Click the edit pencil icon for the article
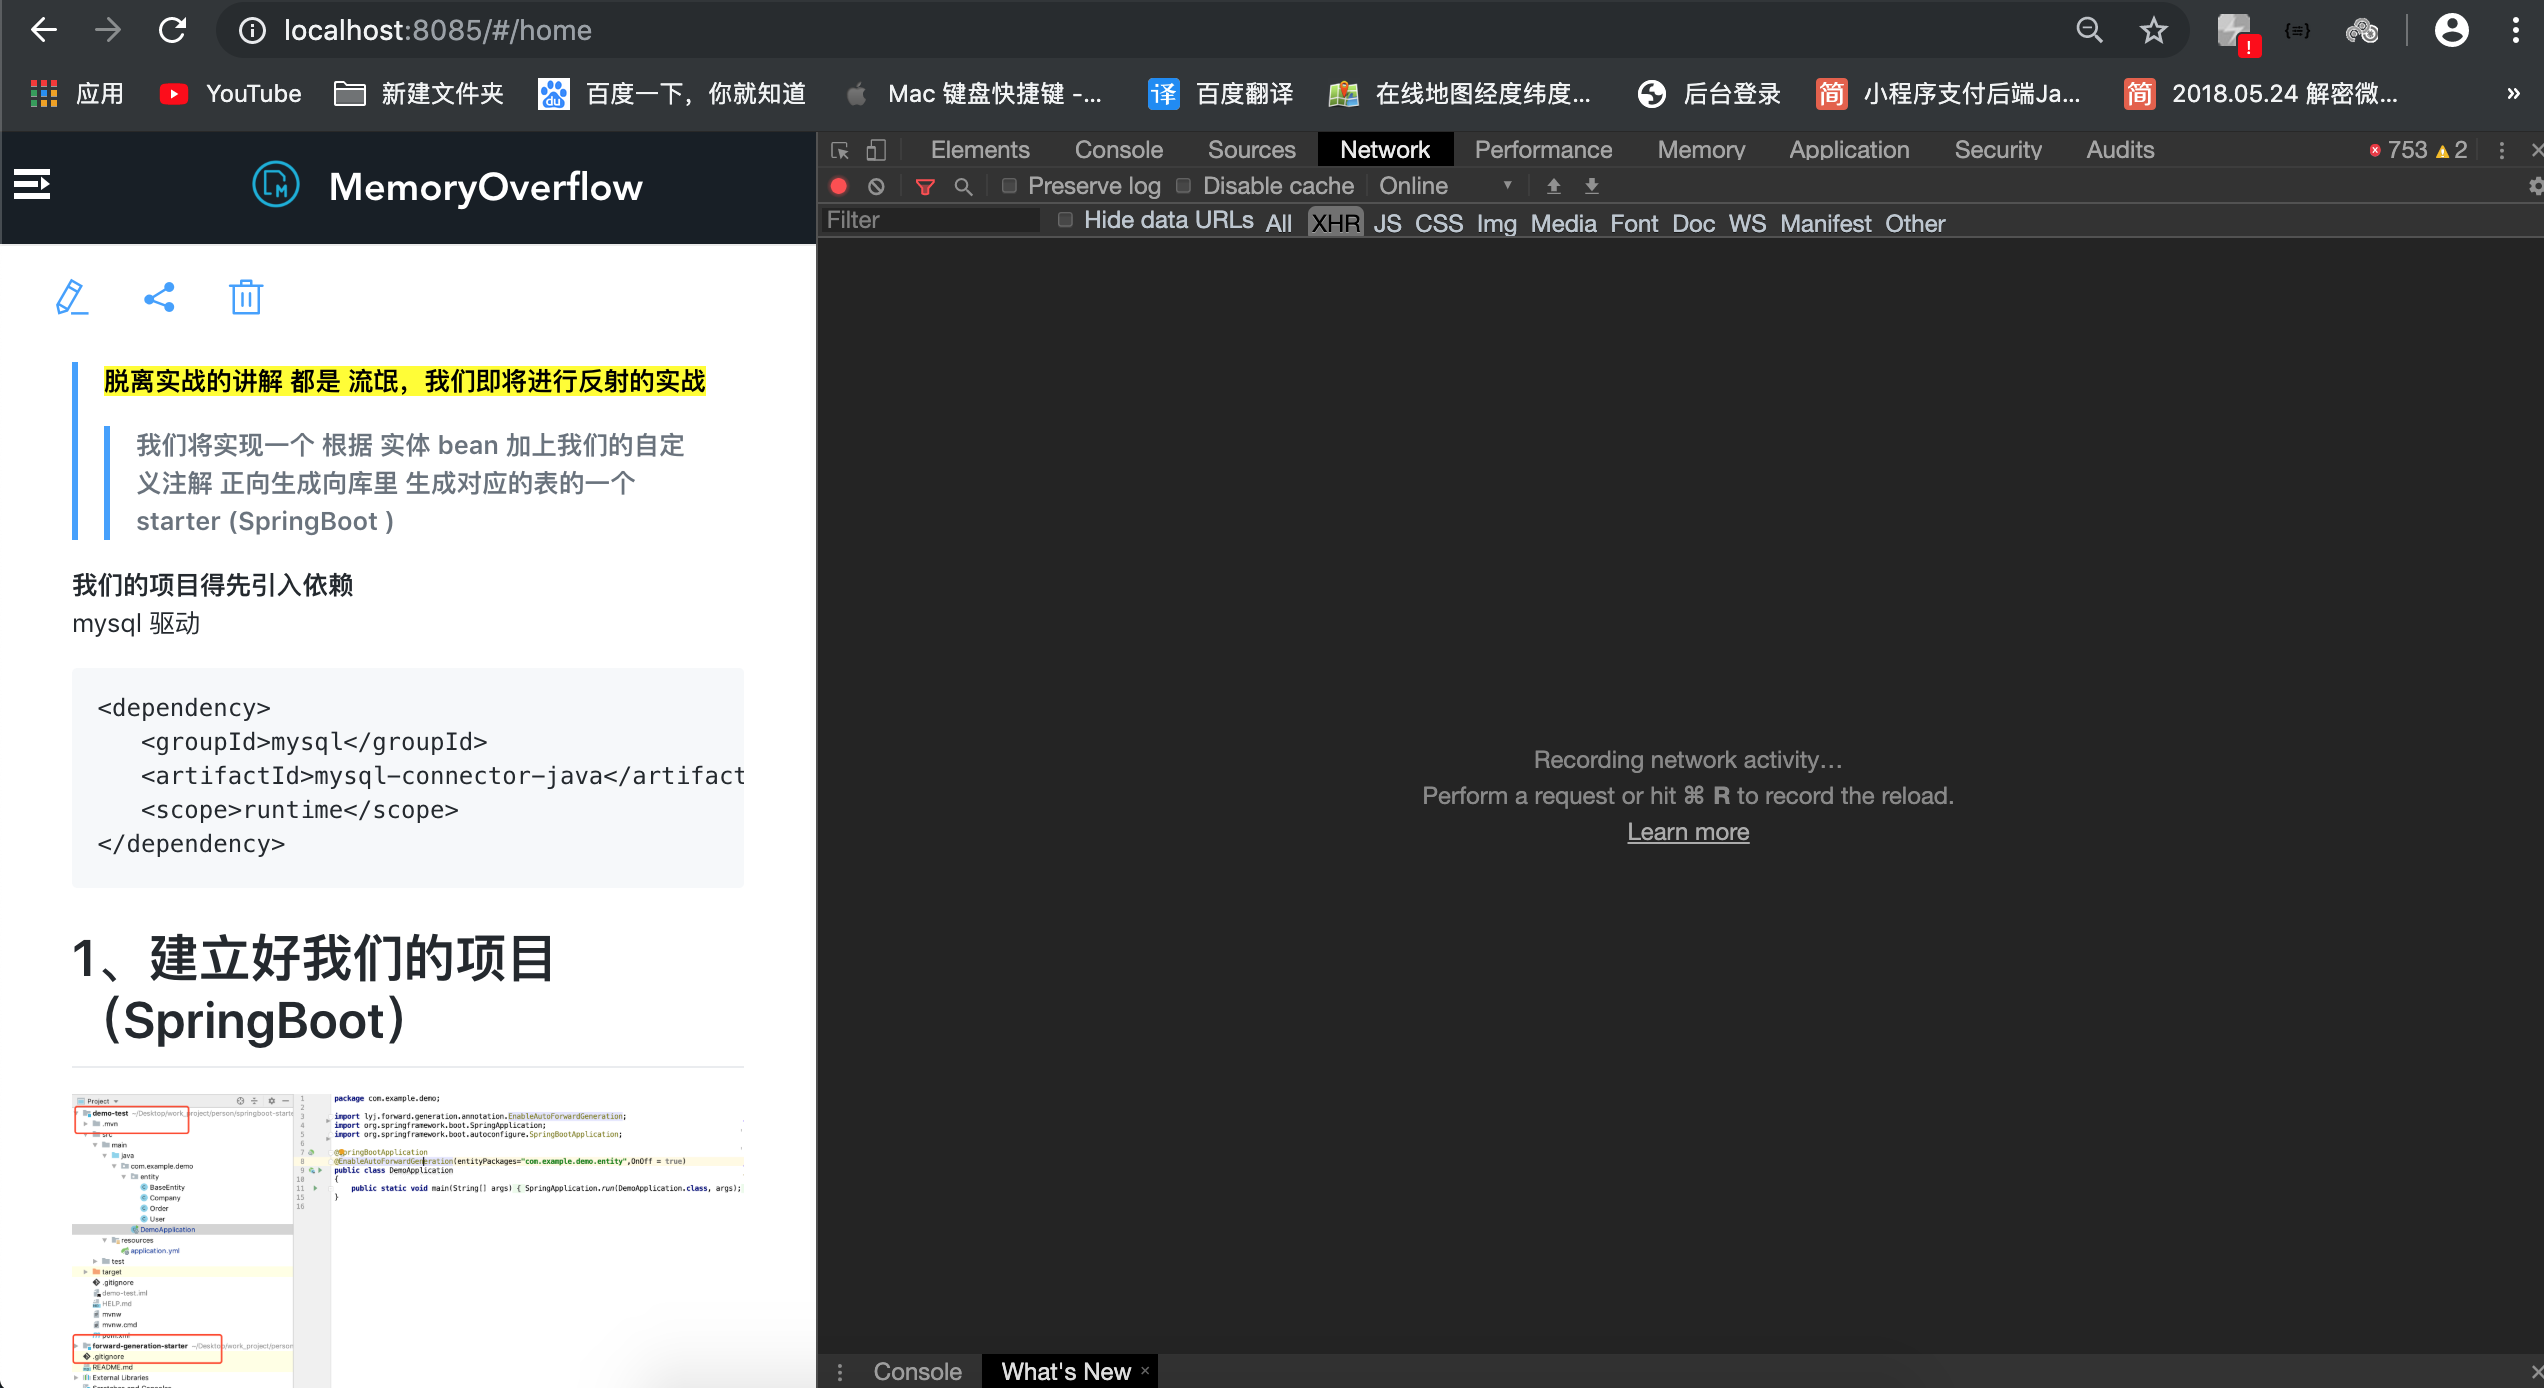 [x=71, y=297]
